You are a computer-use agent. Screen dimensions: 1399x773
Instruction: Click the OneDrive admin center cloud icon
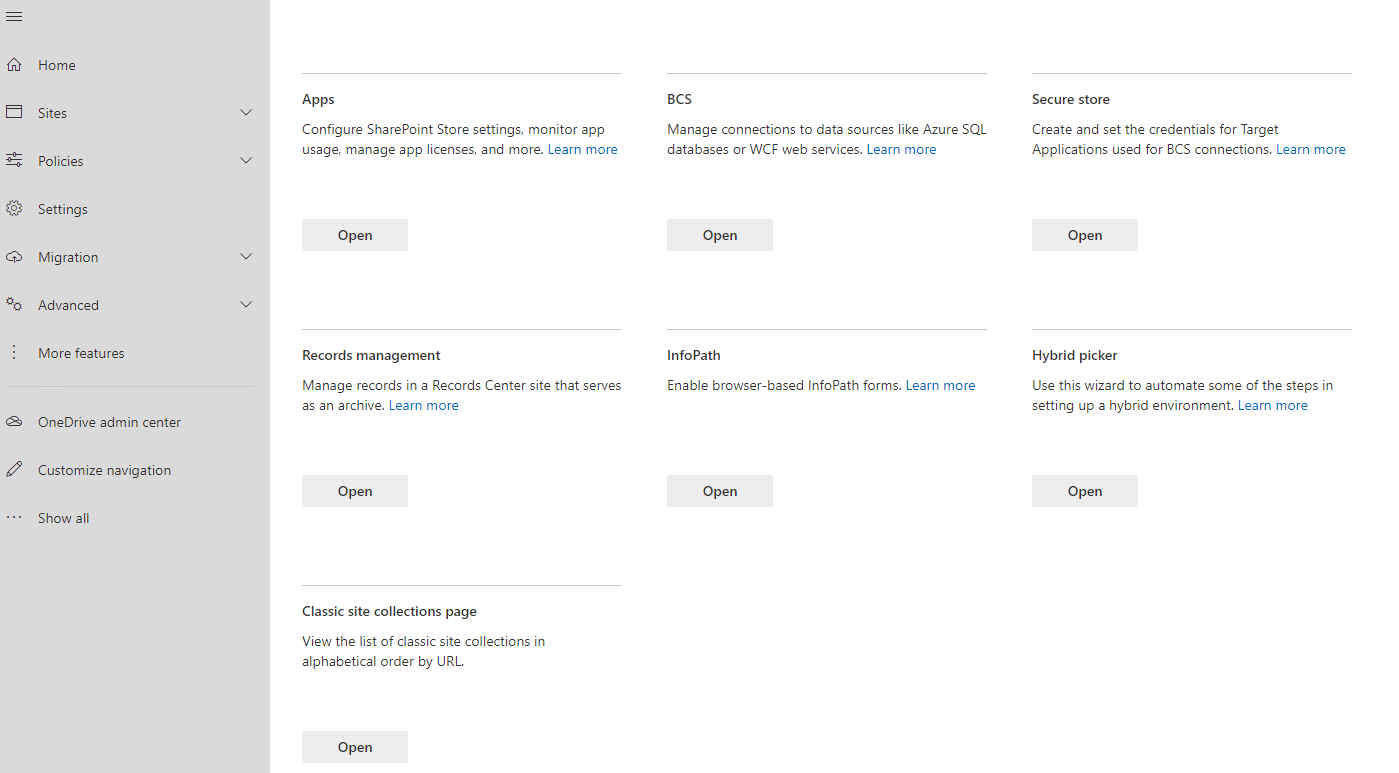pyautogui.click(x=14, y=422)
